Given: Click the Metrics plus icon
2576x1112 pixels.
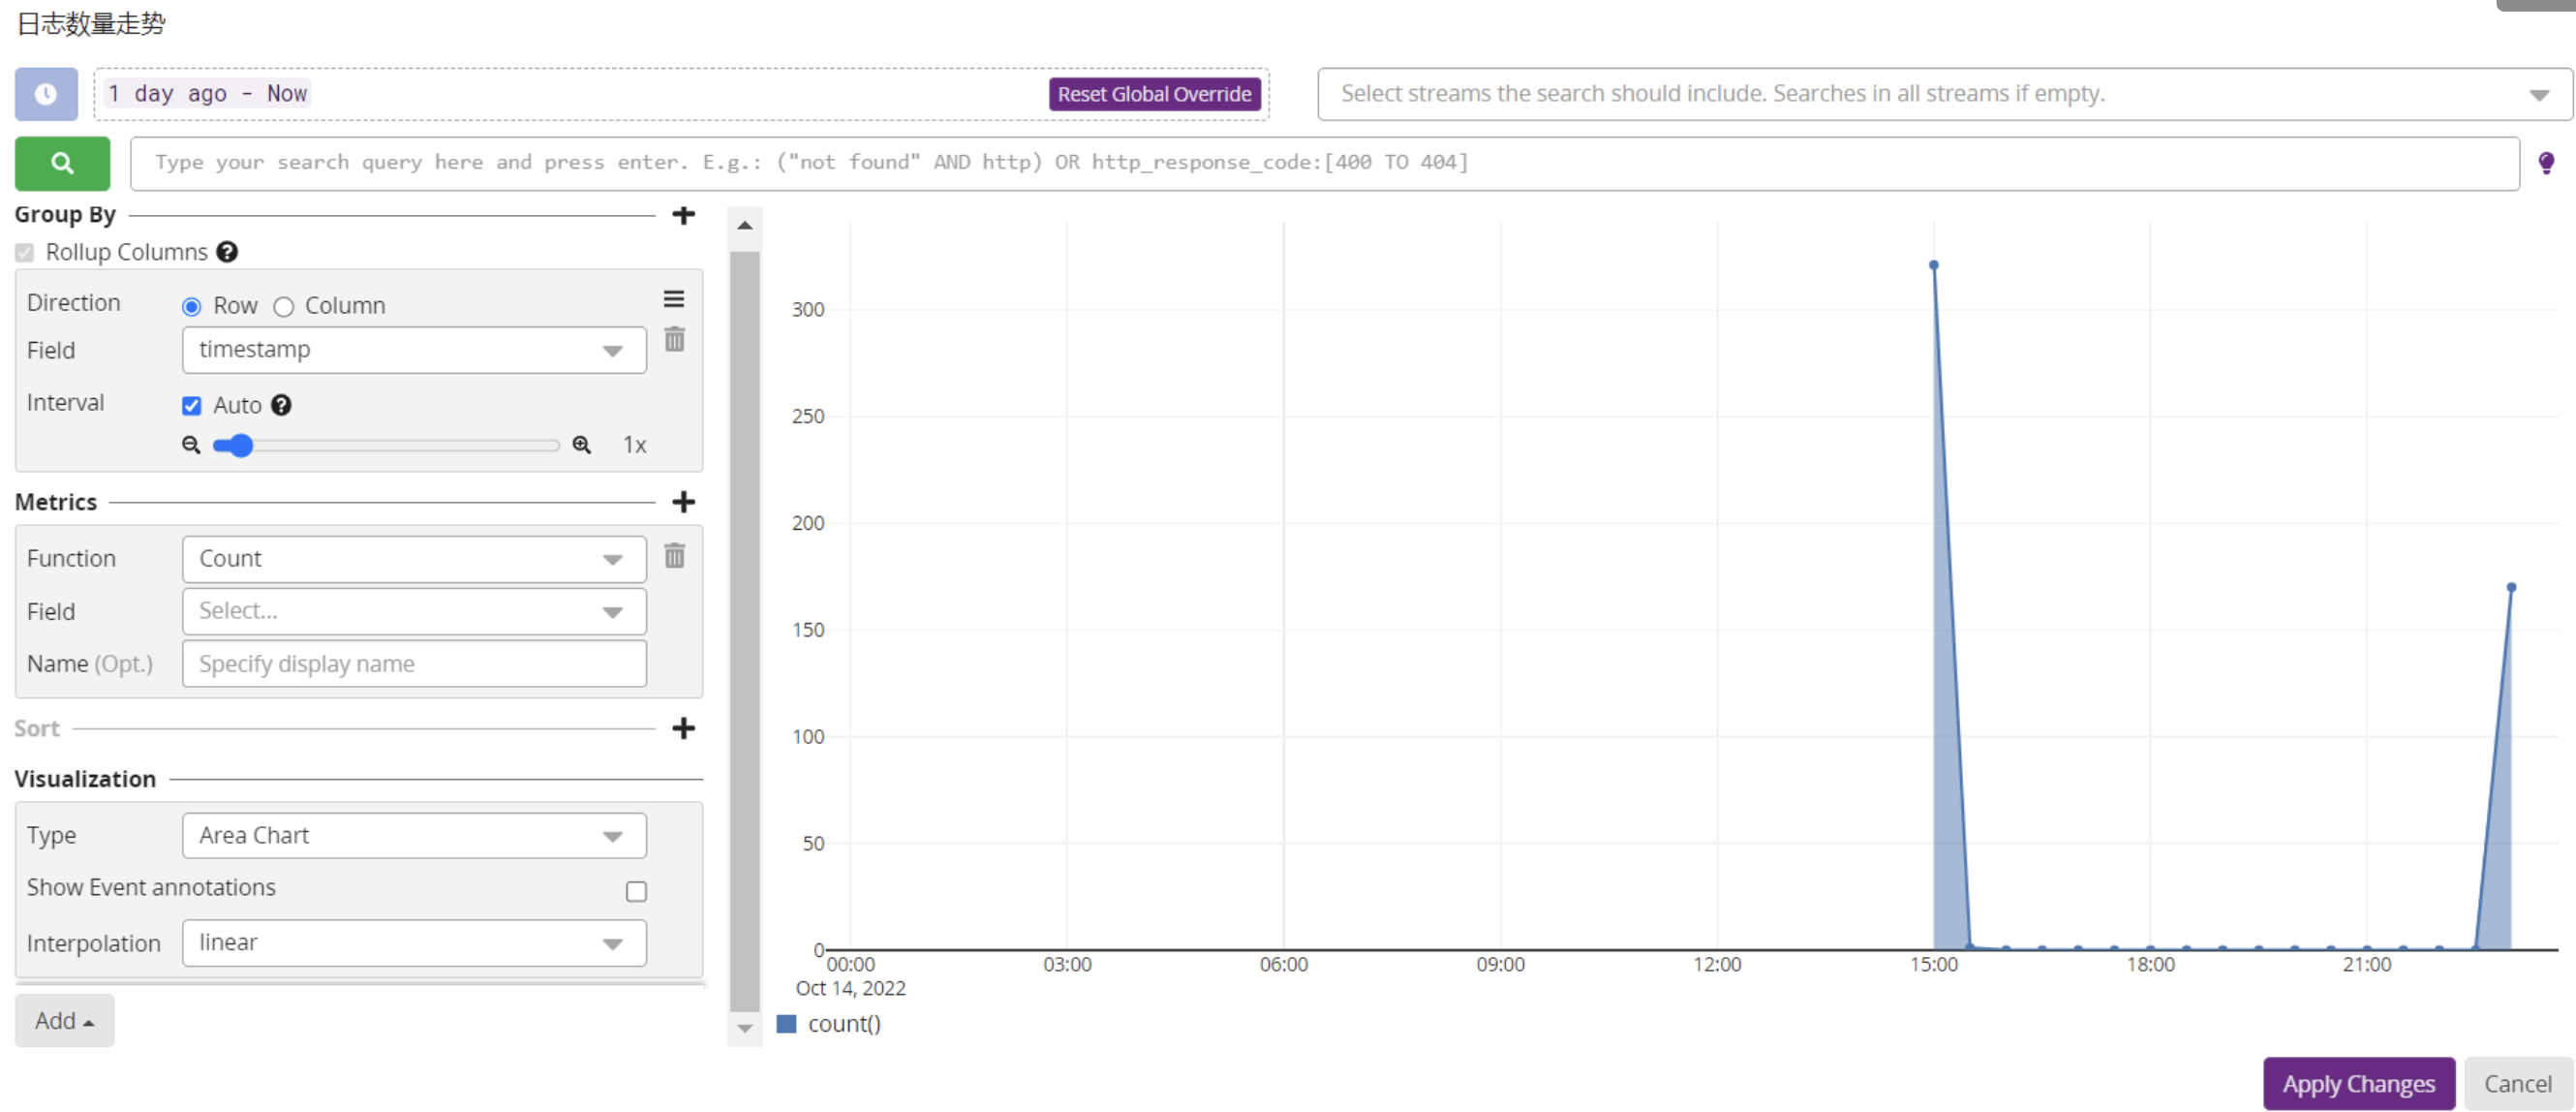Looking at the screenshot, I should (683, 502).
